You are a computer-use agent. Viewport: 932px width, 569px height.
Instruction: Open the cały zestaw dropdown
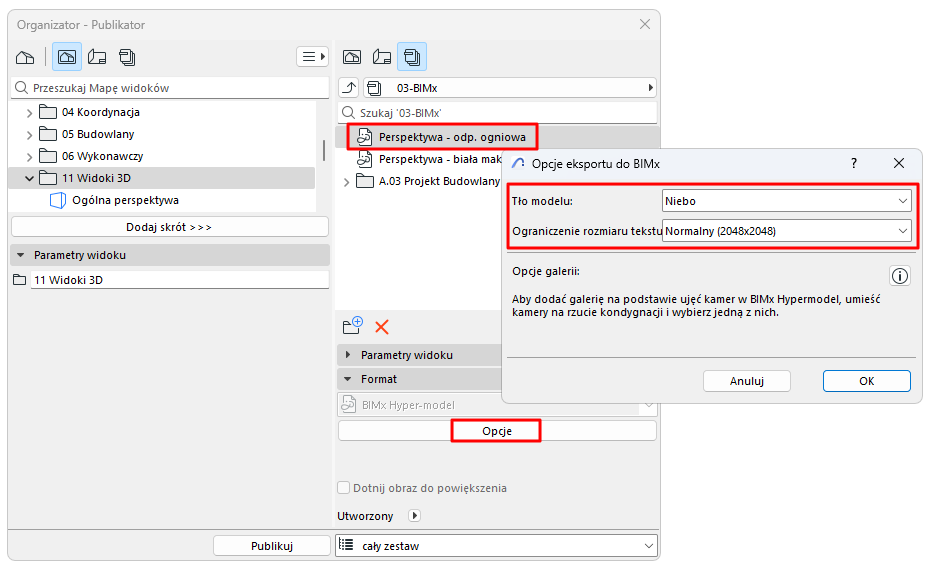pyautogui.click(x=496, y=546)
